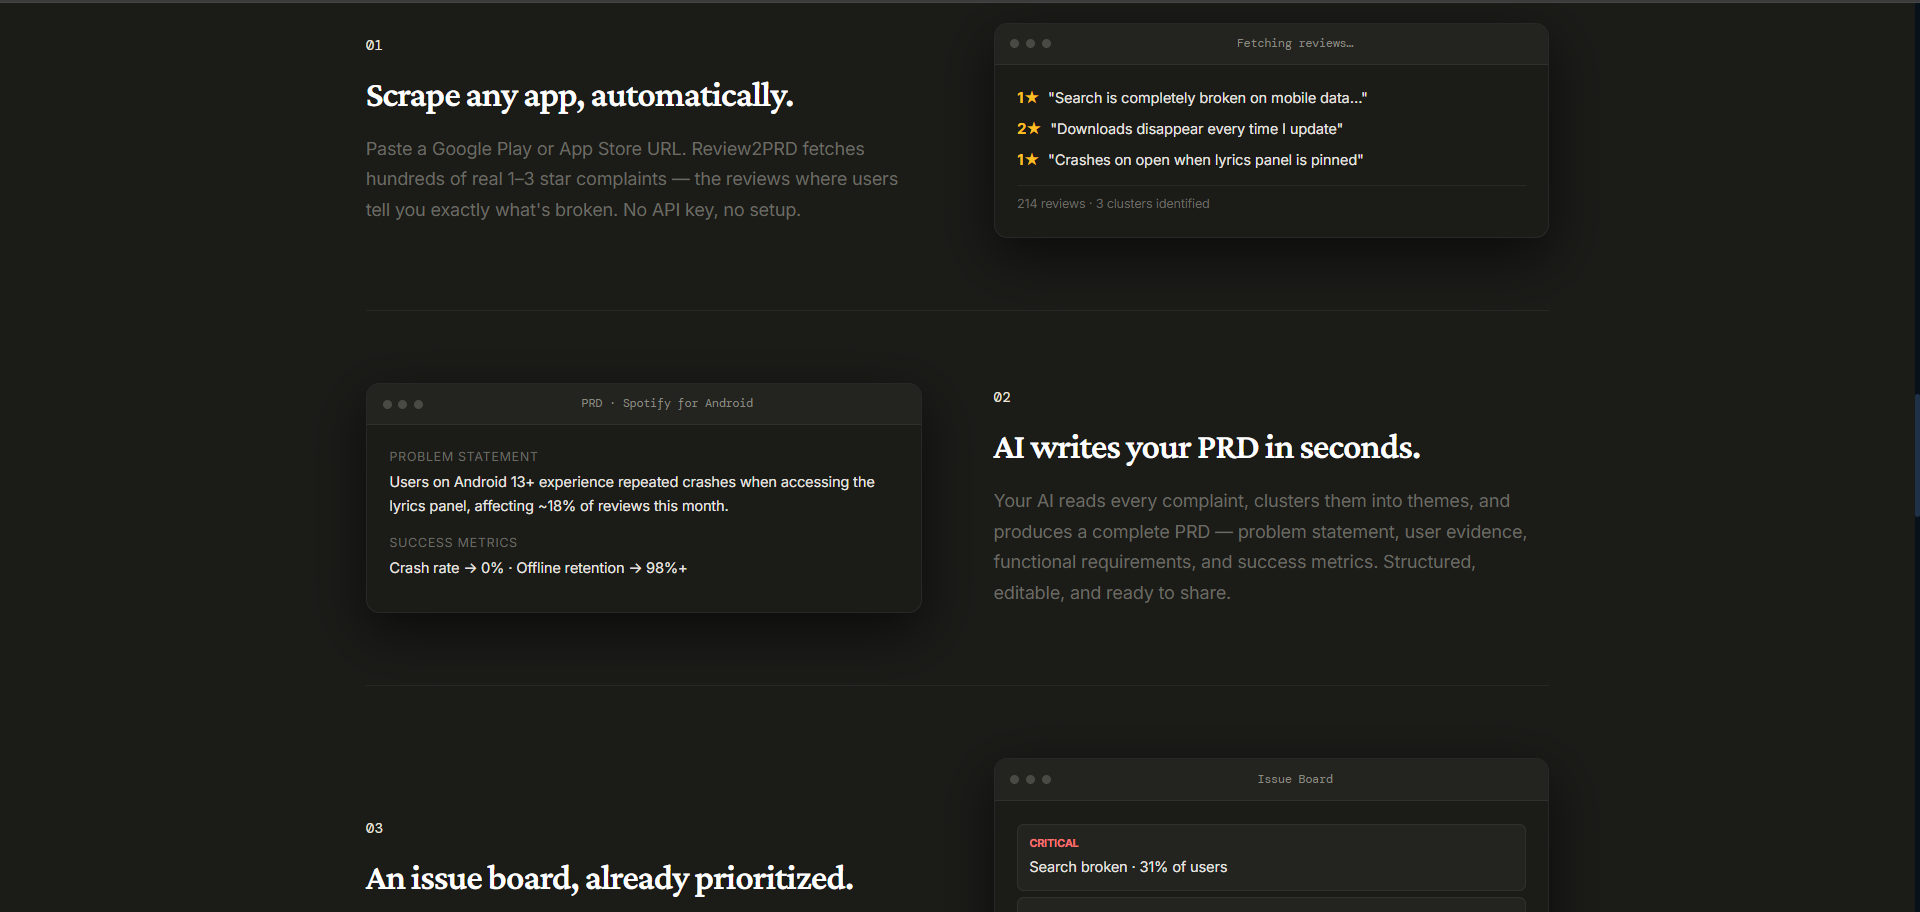The width and height of the screenshot is (1920, 912).
Task: Click the second dot on the Fetching reviews window
Action: tap(1030, 43)
